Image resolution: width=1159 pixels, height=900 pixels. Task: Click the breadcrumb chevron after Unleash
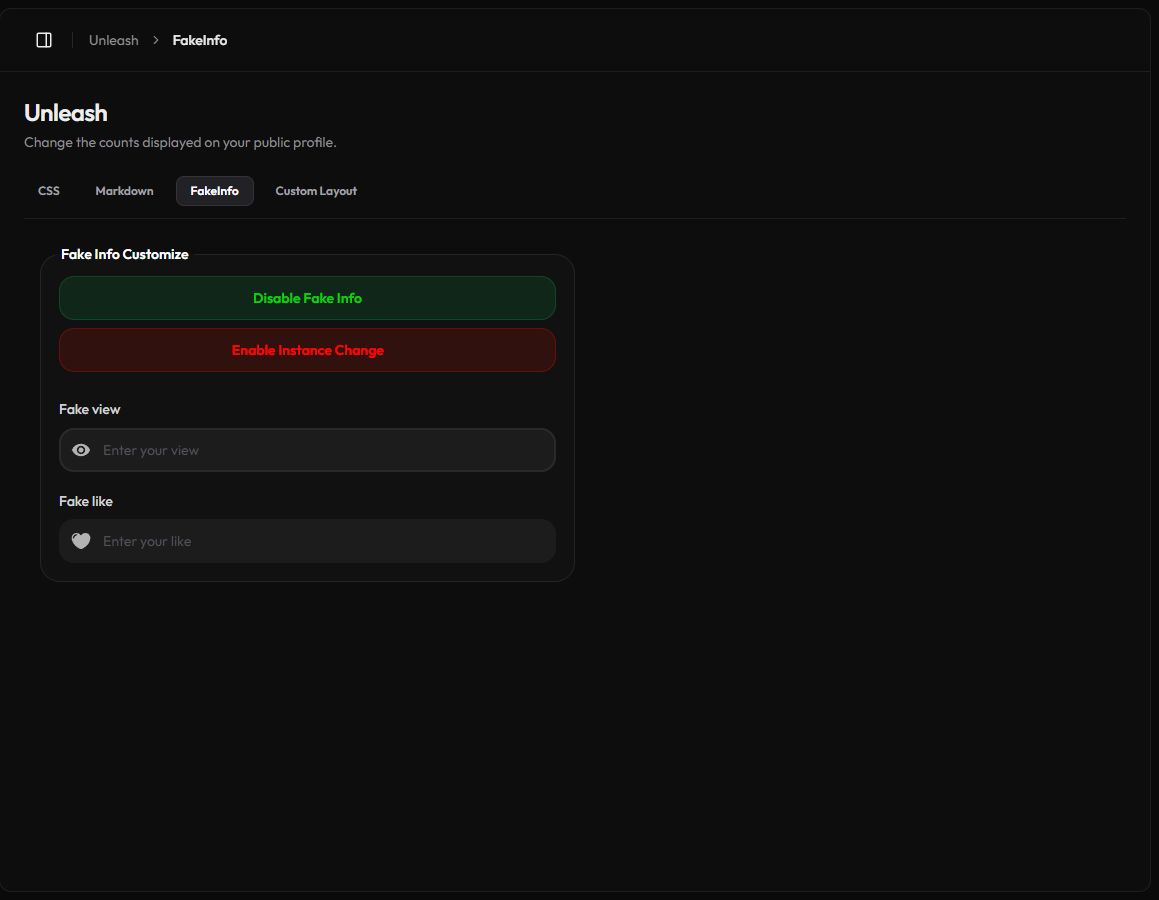tap(155, 40)
